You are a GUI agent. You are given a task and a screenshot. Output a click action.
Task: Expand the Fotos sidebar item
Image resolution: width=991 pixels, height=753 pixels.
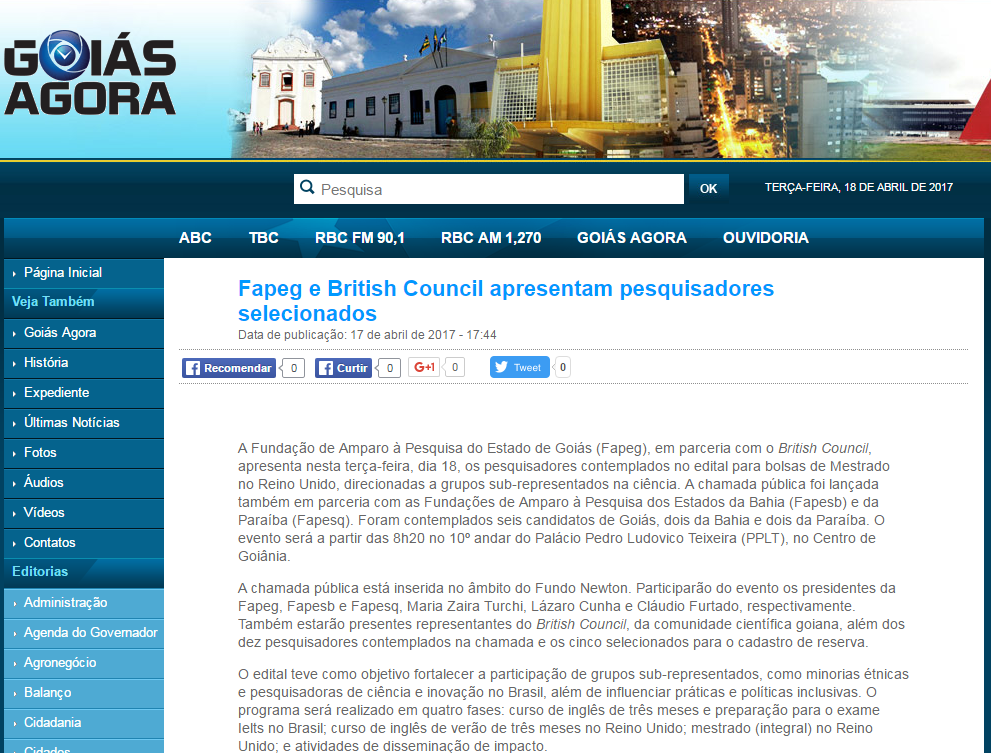coord(40,453)
